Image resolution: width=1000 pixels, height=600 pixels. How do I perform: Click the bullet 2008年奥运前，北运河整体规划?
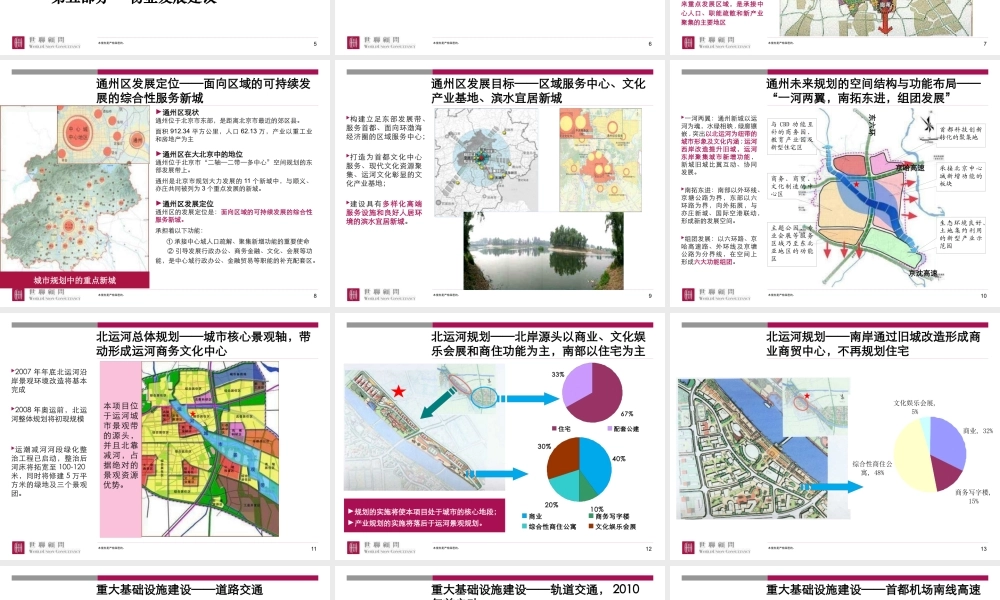tap(48, 414)
